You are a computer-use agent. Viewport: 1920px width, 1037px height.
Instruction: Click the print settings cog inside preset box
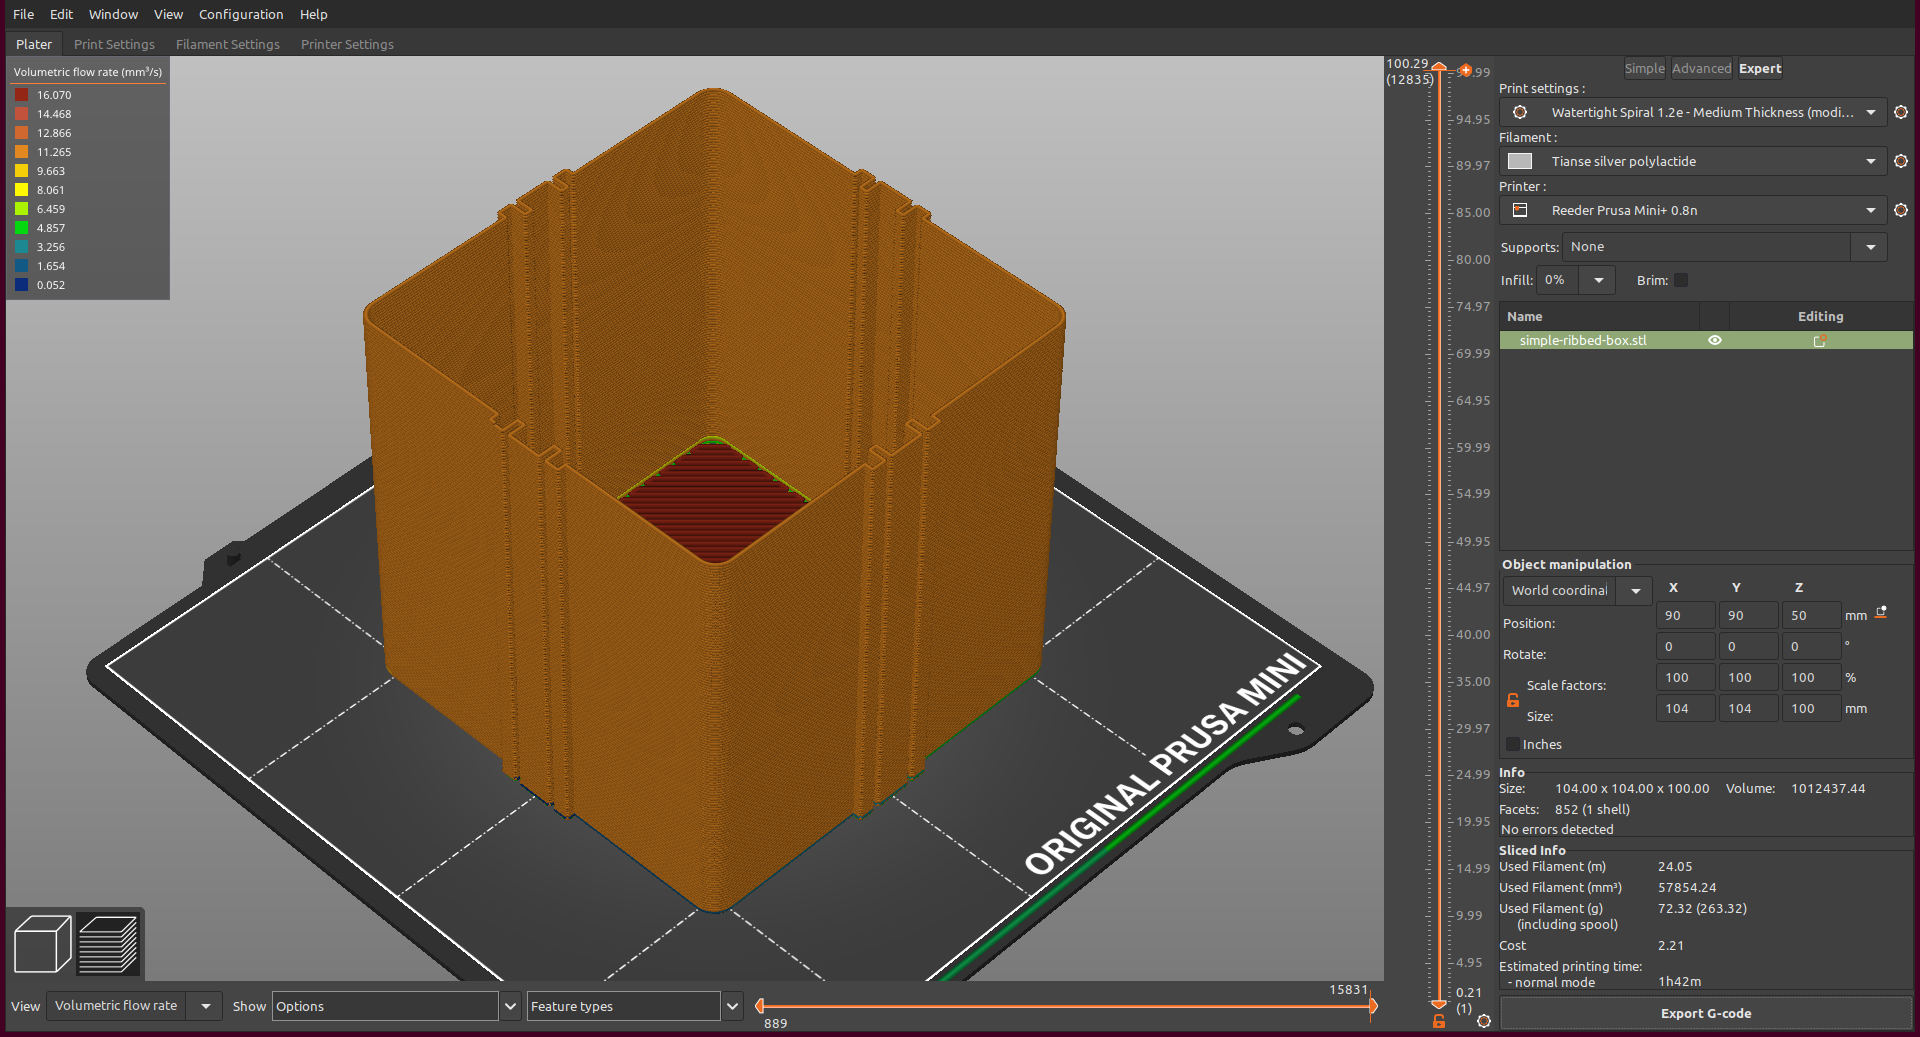(1520, 112)
